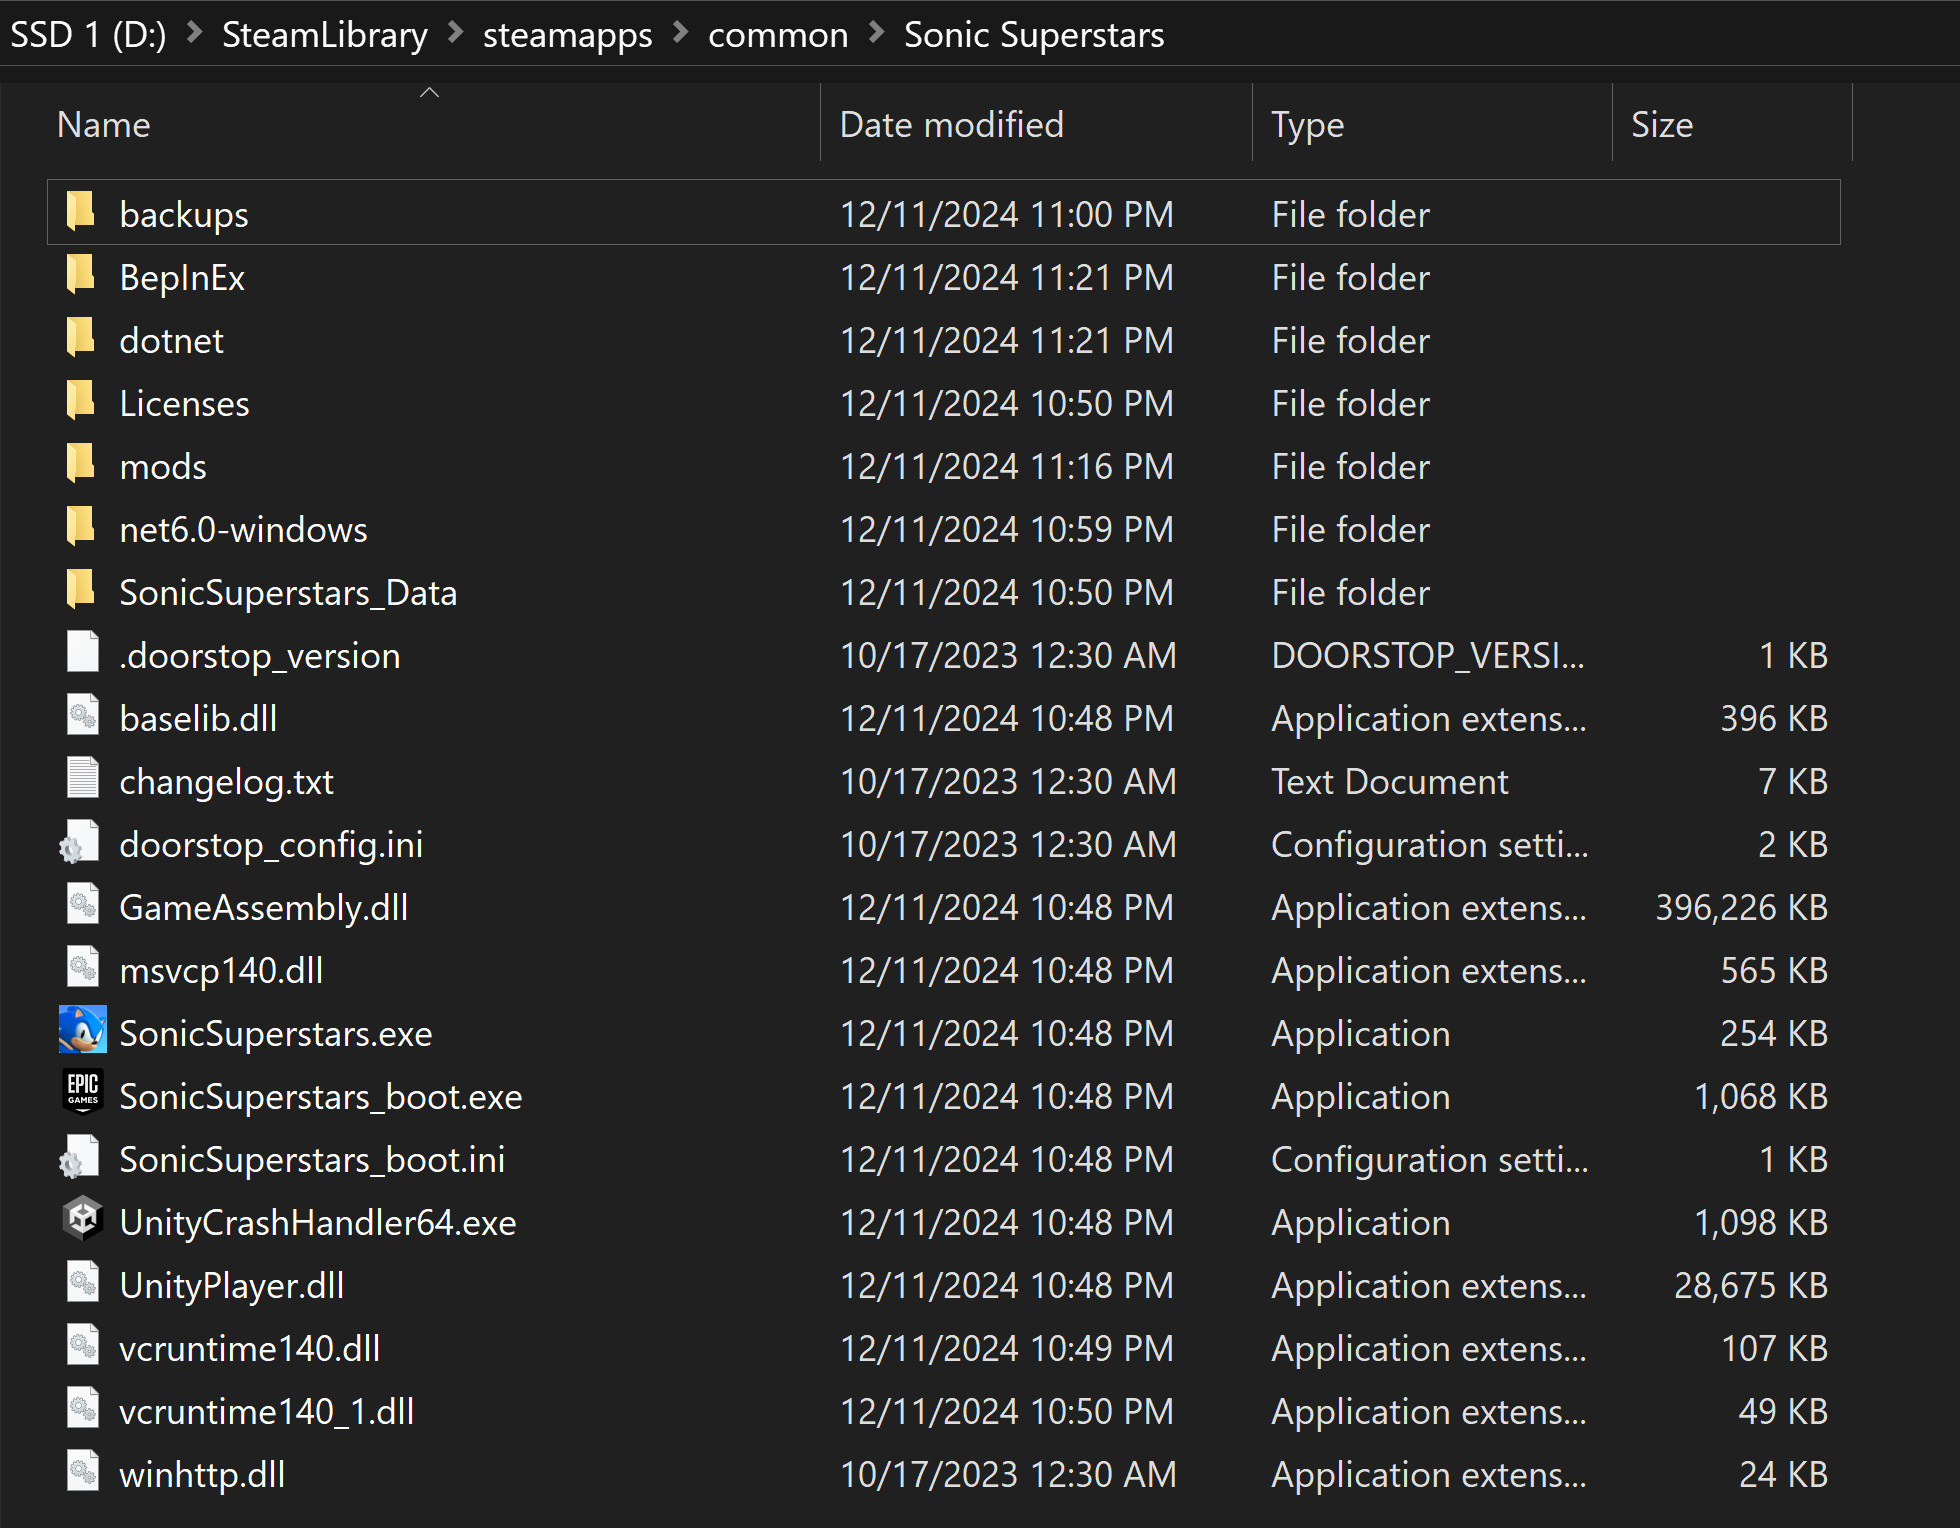The width and height of the screenshot is (1960, 1528).
Task: Click the document icon for changelog.txt
Action: pos(83,781)
